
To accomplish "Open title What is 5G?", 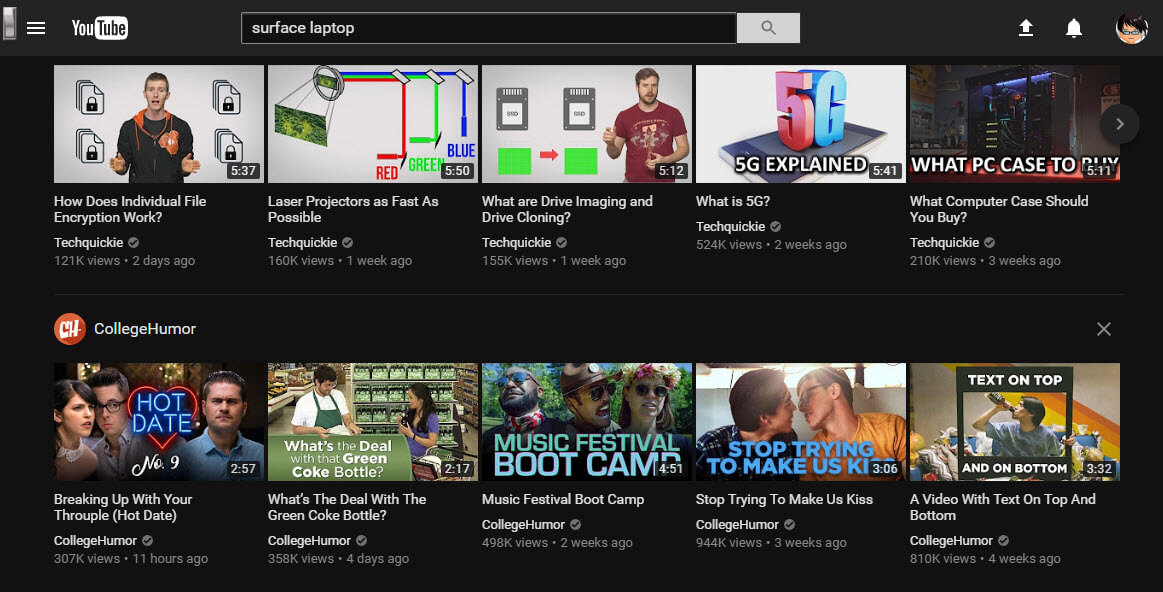I will pyautogui.click(x=733, y=201).
